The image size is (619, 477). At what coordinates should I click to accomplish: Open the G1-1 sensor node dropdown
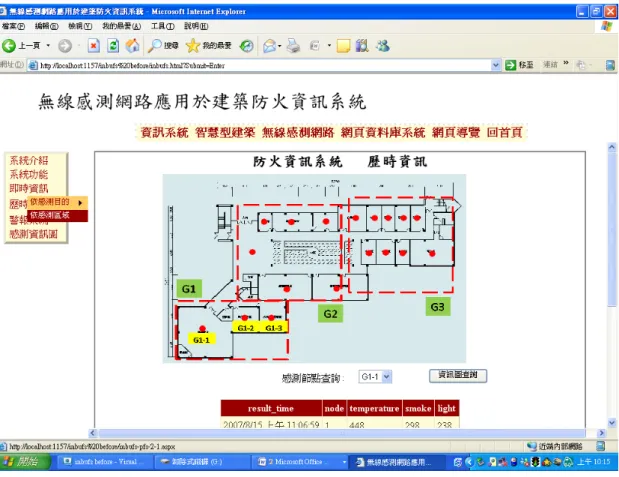(375, 377)
